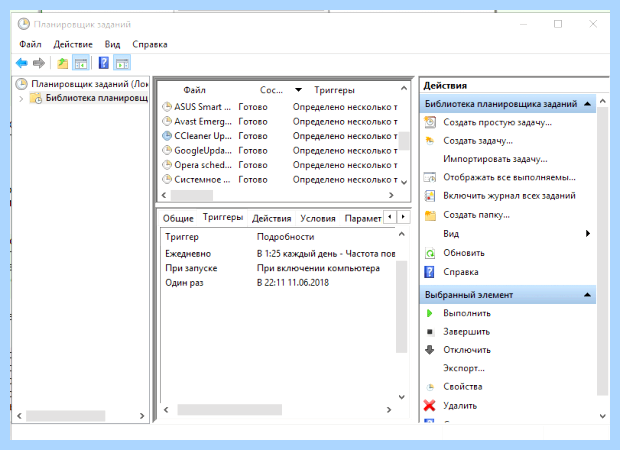The width and height of the screenshot is (620, 450).
Task: Open the Файл menu
Action: [x=30, y=44]
